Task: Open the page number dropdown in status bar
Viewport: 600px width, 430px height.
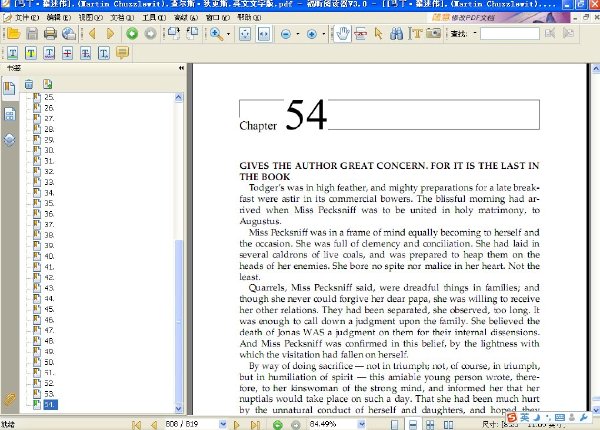Action: point(223,424)
